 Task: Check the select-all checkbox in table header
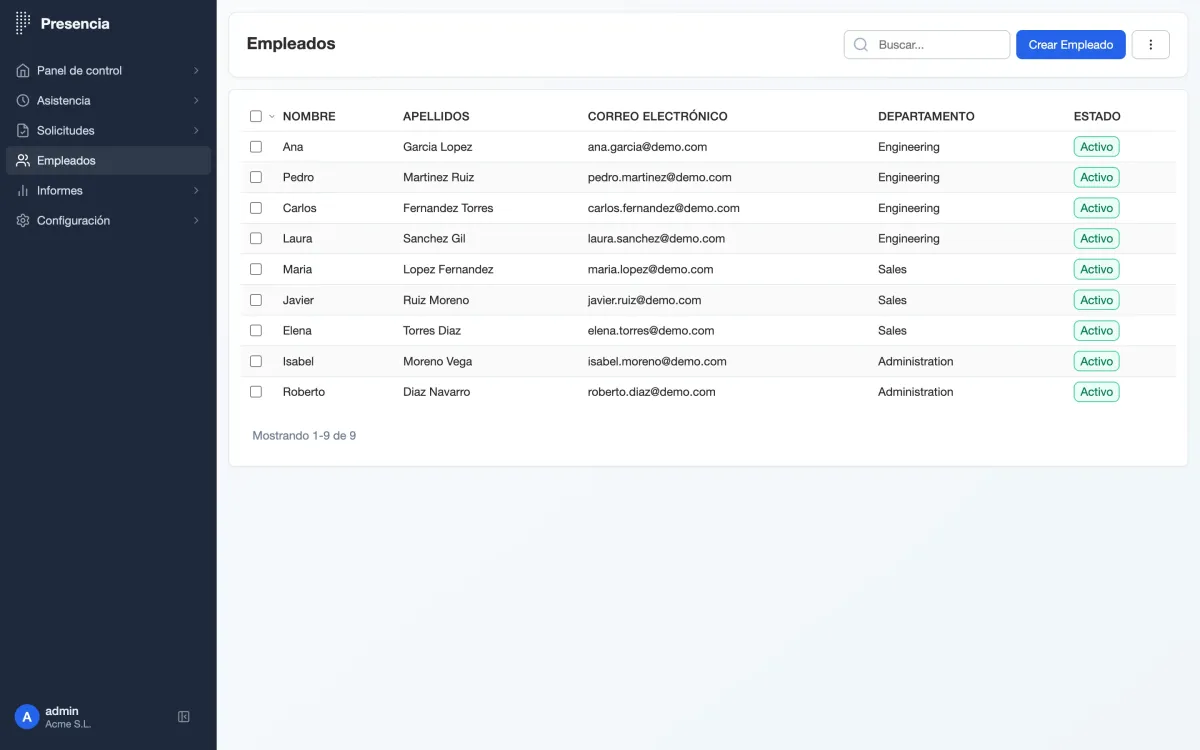point(256,116)
